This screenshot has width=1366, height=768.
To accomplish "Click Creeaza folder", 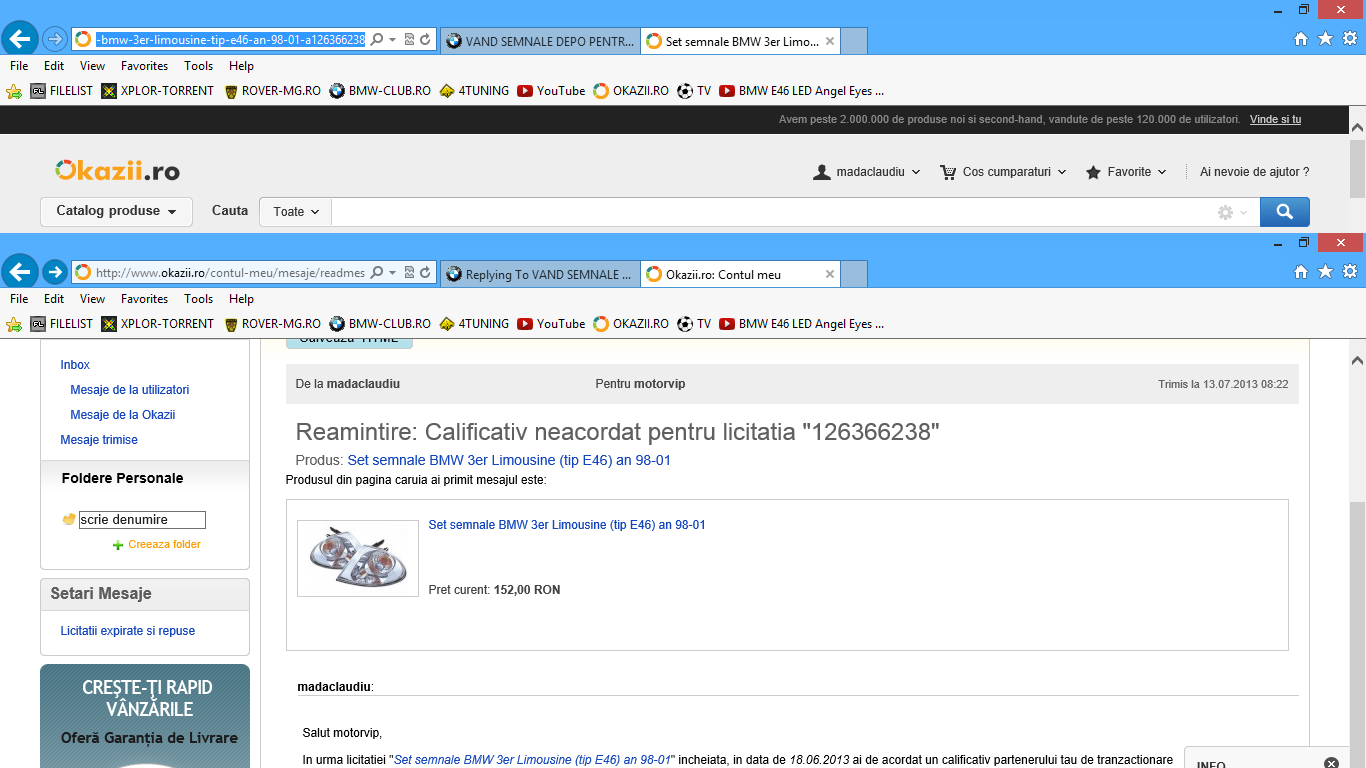I will click(157, 545).
